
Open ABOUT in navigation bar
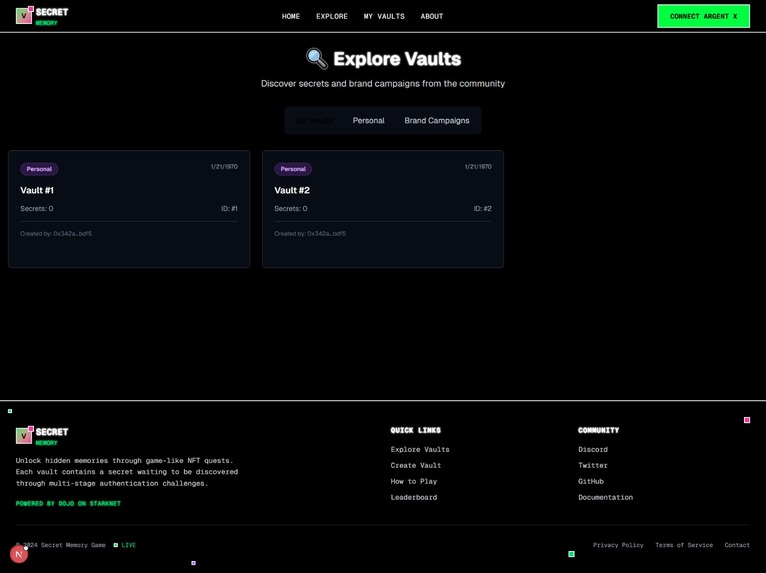[x=432, y=16]
